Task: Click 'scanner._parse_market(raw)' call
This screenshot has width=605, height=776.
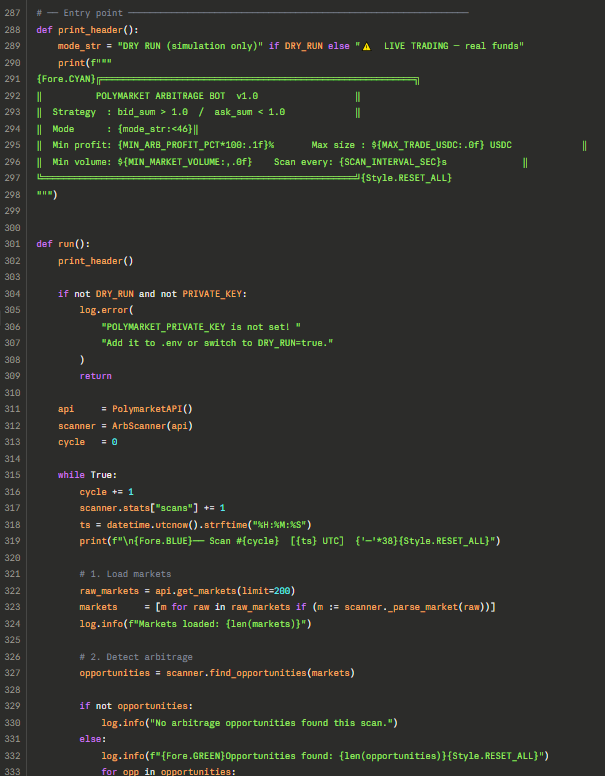Action: [x=415, y=607]
